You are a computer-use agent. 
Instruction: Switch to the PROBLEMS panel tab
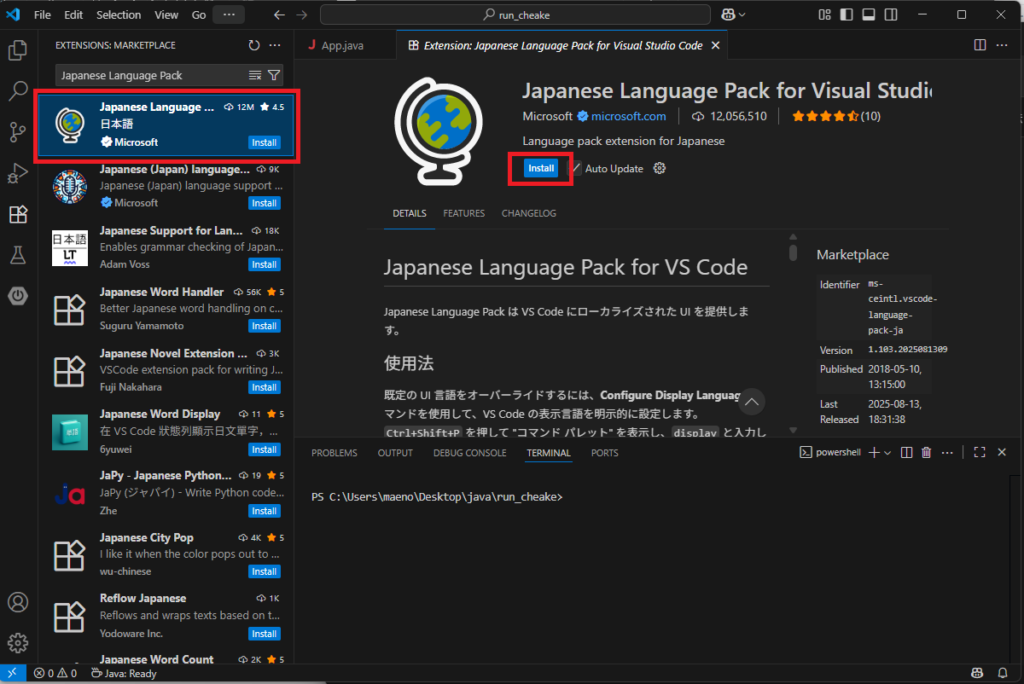tap(334, 453)
